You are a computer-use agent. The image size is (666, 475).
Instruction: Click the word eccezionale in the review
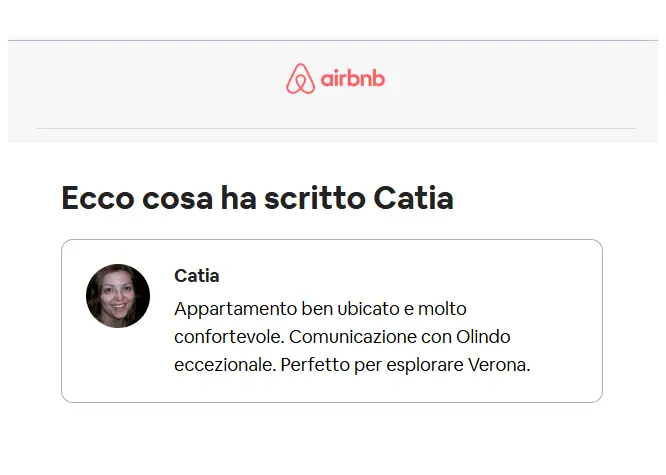pos(223,365)
